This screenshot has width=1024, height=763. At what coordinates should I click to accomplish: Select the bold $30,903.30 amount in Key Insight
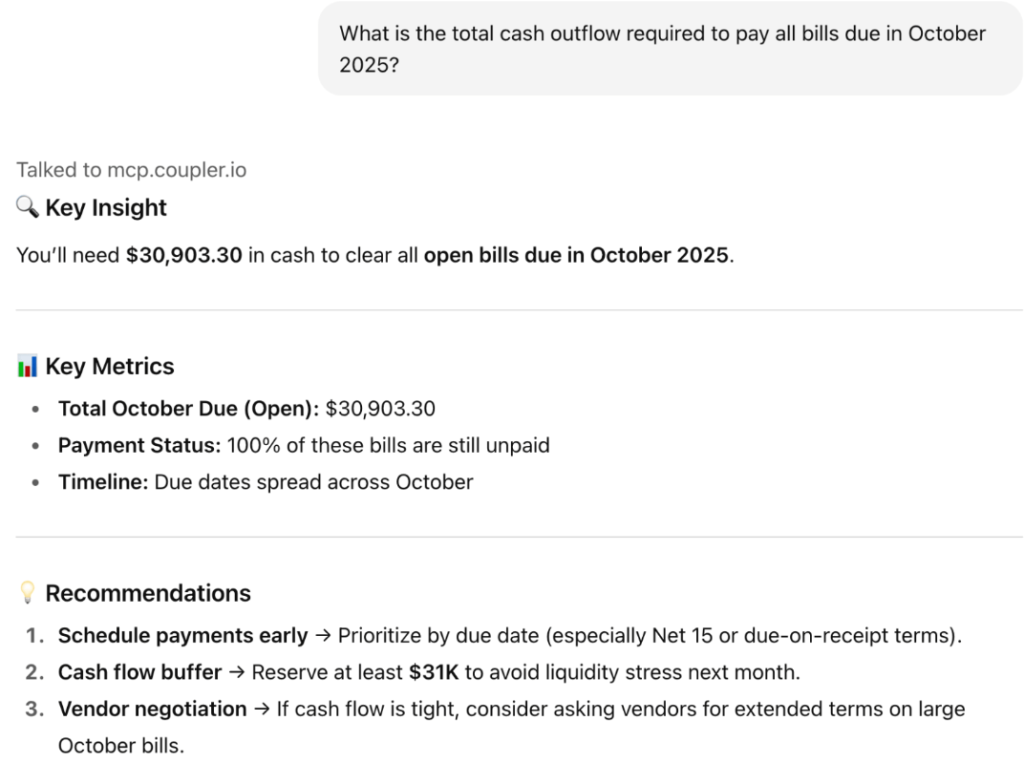[183, 255]
